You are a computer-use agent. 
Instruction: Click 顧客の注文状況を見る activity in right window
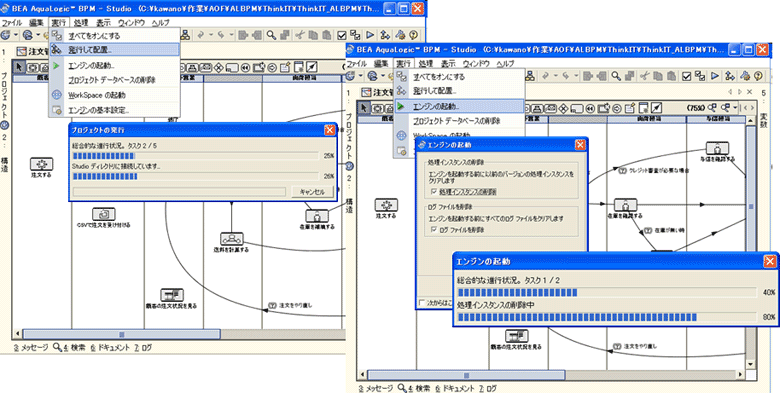point(516,339)
